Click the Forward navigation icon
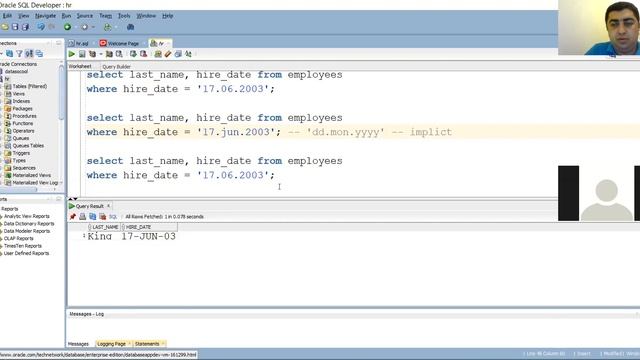The height and width of the screenshot is (360, 640). 84,27
